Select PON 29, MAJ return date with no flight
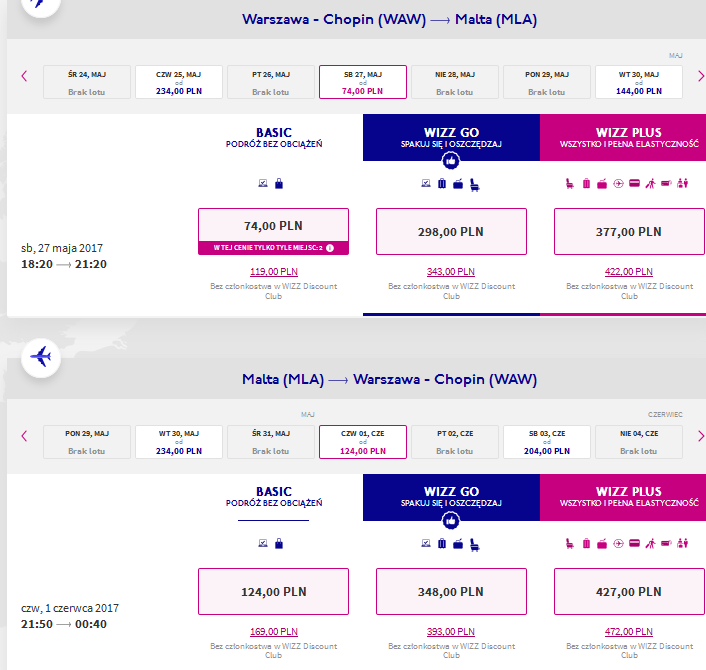Viewport: 706px width, 670px height. (x=87, y=442)
